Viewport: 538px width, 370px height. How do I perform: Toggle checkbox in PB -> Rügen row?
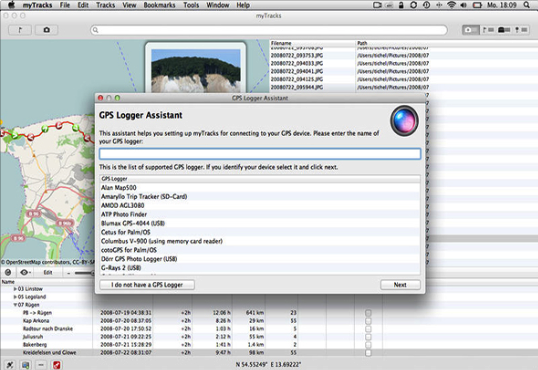(368, 313)
